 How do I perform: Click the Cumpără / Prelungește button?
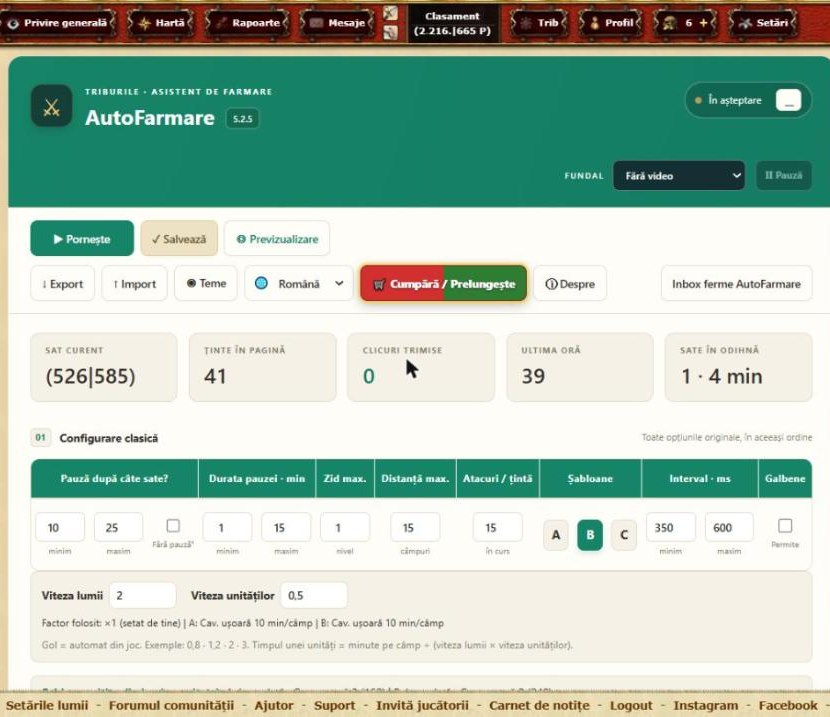[444, 284]
